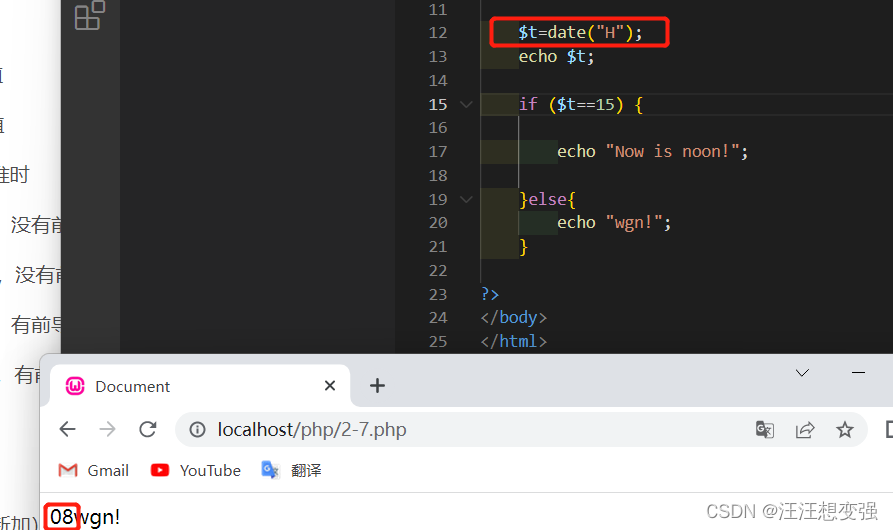Share this page from the address bar
The height and width of the screenshot is (530, 893).
(x=805, y=430)
